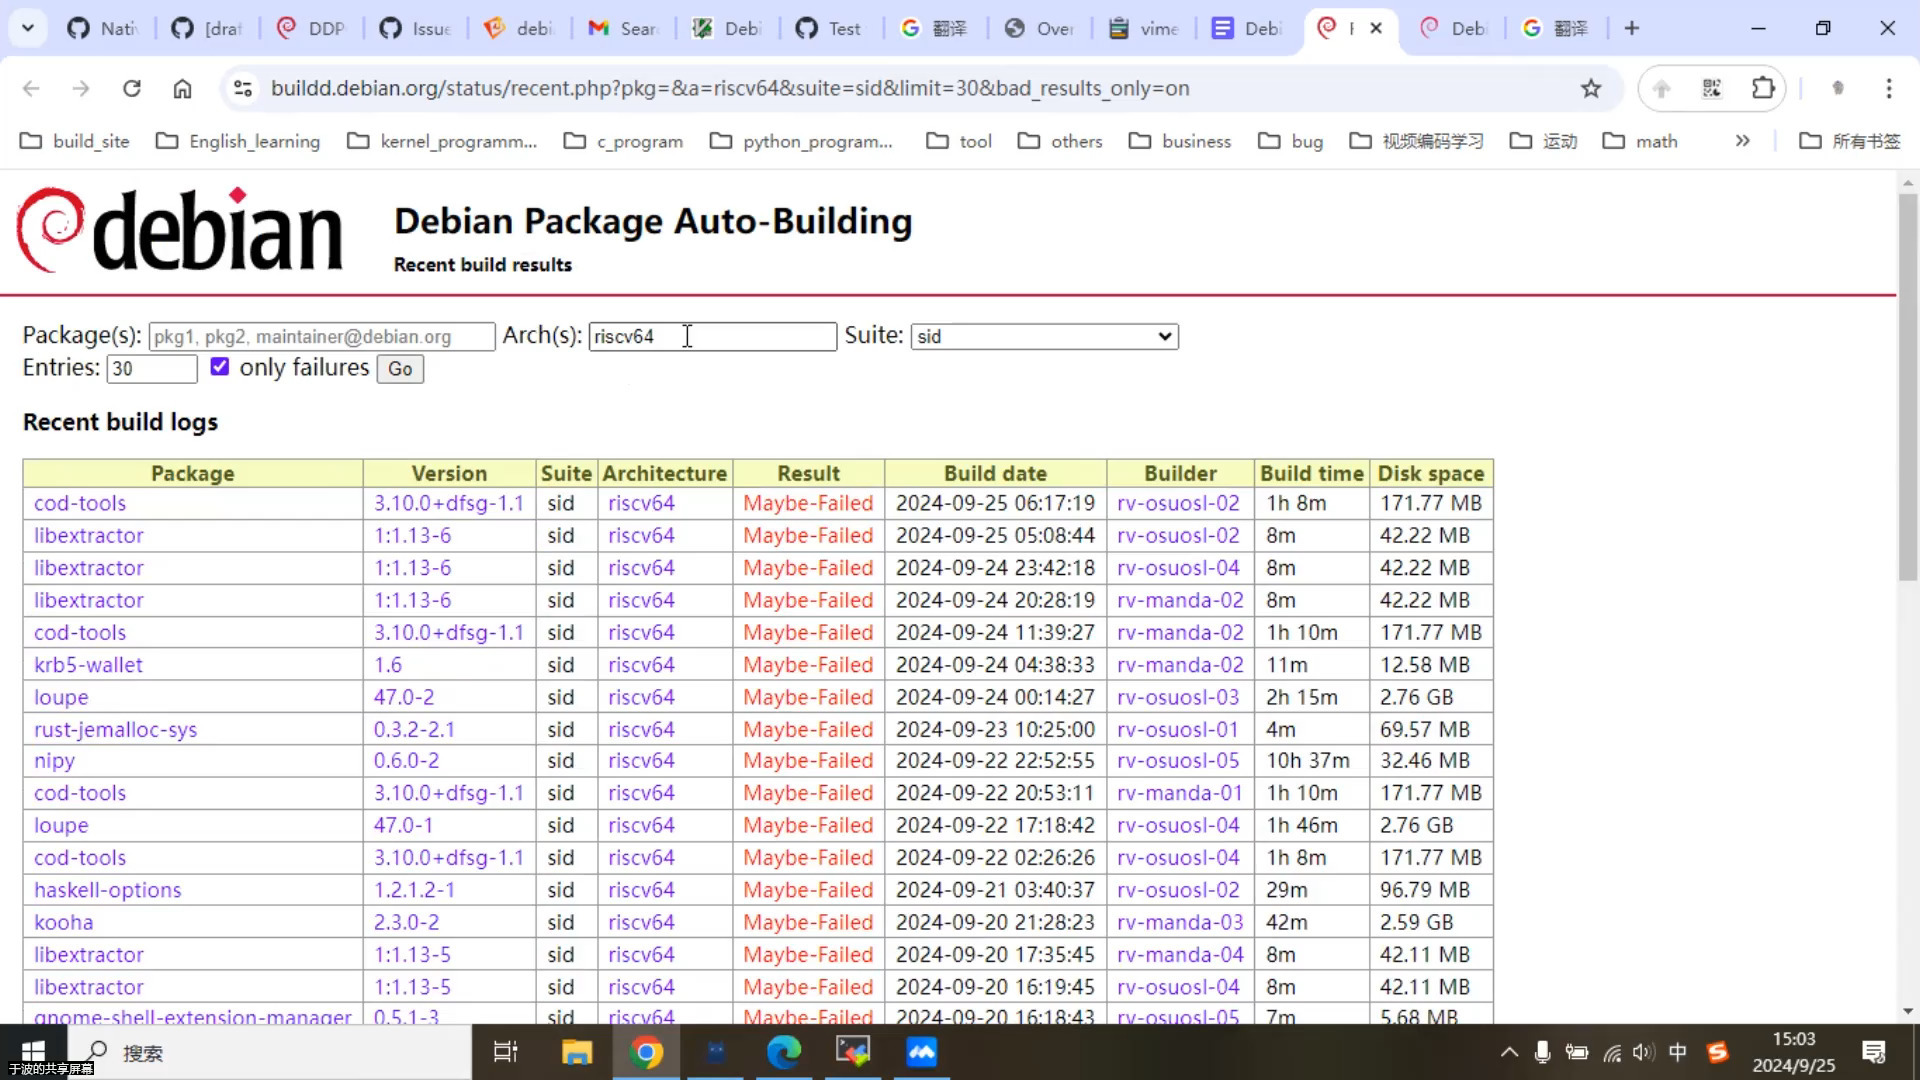The width and height of the screenshot is (1920, 1080).
Task: Open the tab search dropdown arrow
Action: (27, 28)
